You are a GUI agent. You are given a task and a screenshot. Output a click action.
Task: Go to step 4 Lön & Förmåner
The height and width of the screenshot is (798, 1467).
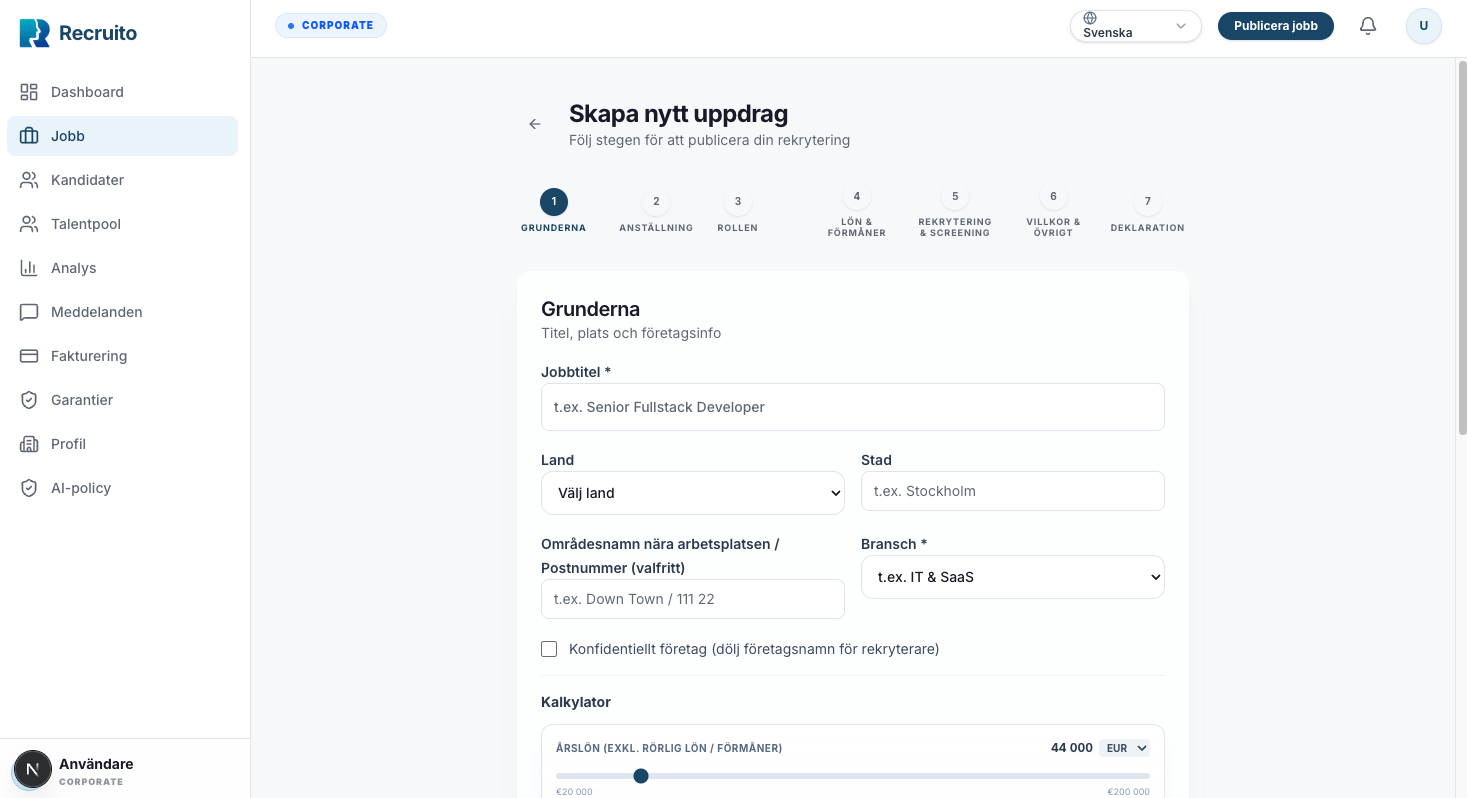pos(856,212)
